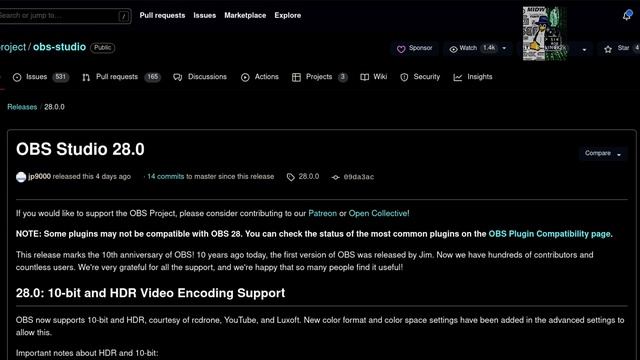Open OBS Plugin Compatibility page link
The width and height of the screenshot is (640, 360).
pos(549,234)
